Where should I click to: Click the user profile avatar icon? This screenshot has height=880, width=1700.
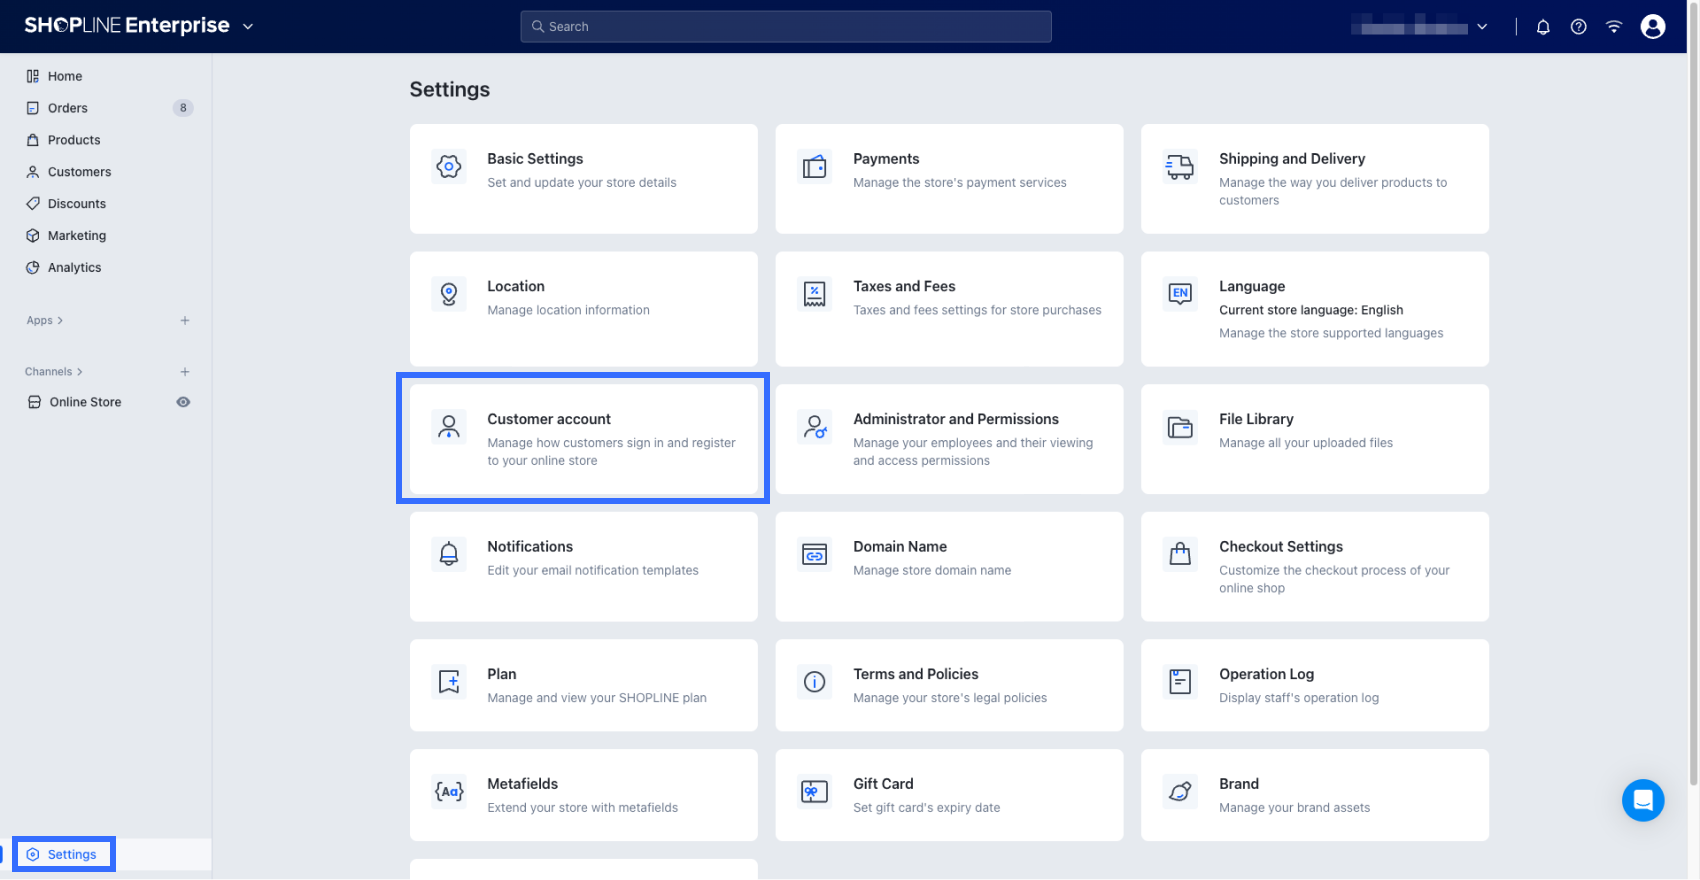[x=1652, y=27]
